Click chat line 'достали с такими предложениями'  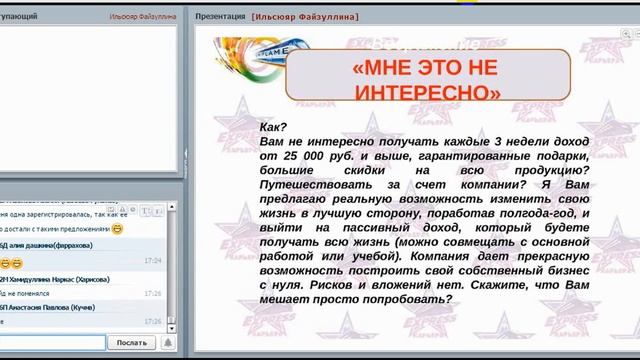click(x=57, y=229)
